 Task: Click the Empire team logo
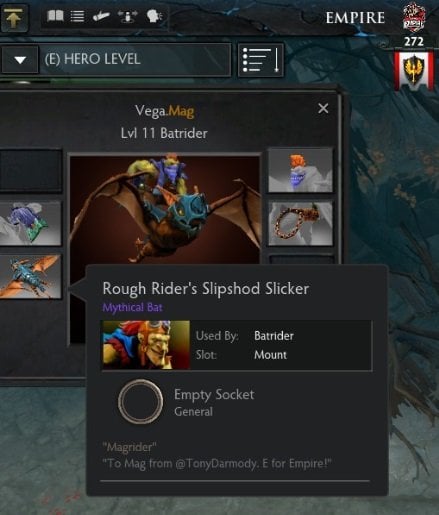(414, 18)
